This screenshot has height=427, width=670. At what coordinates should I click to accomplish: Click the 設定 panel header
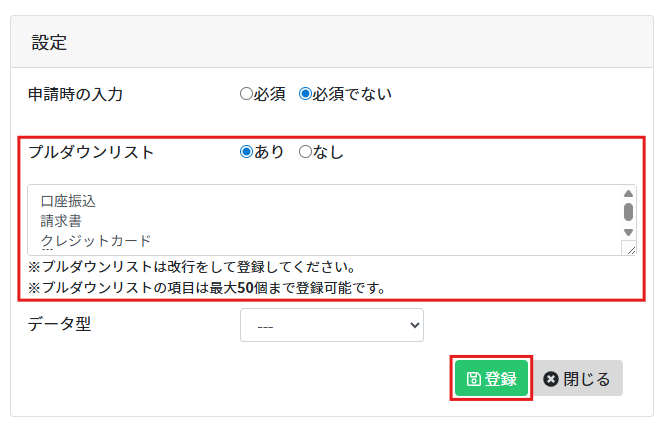coord(49,43)
